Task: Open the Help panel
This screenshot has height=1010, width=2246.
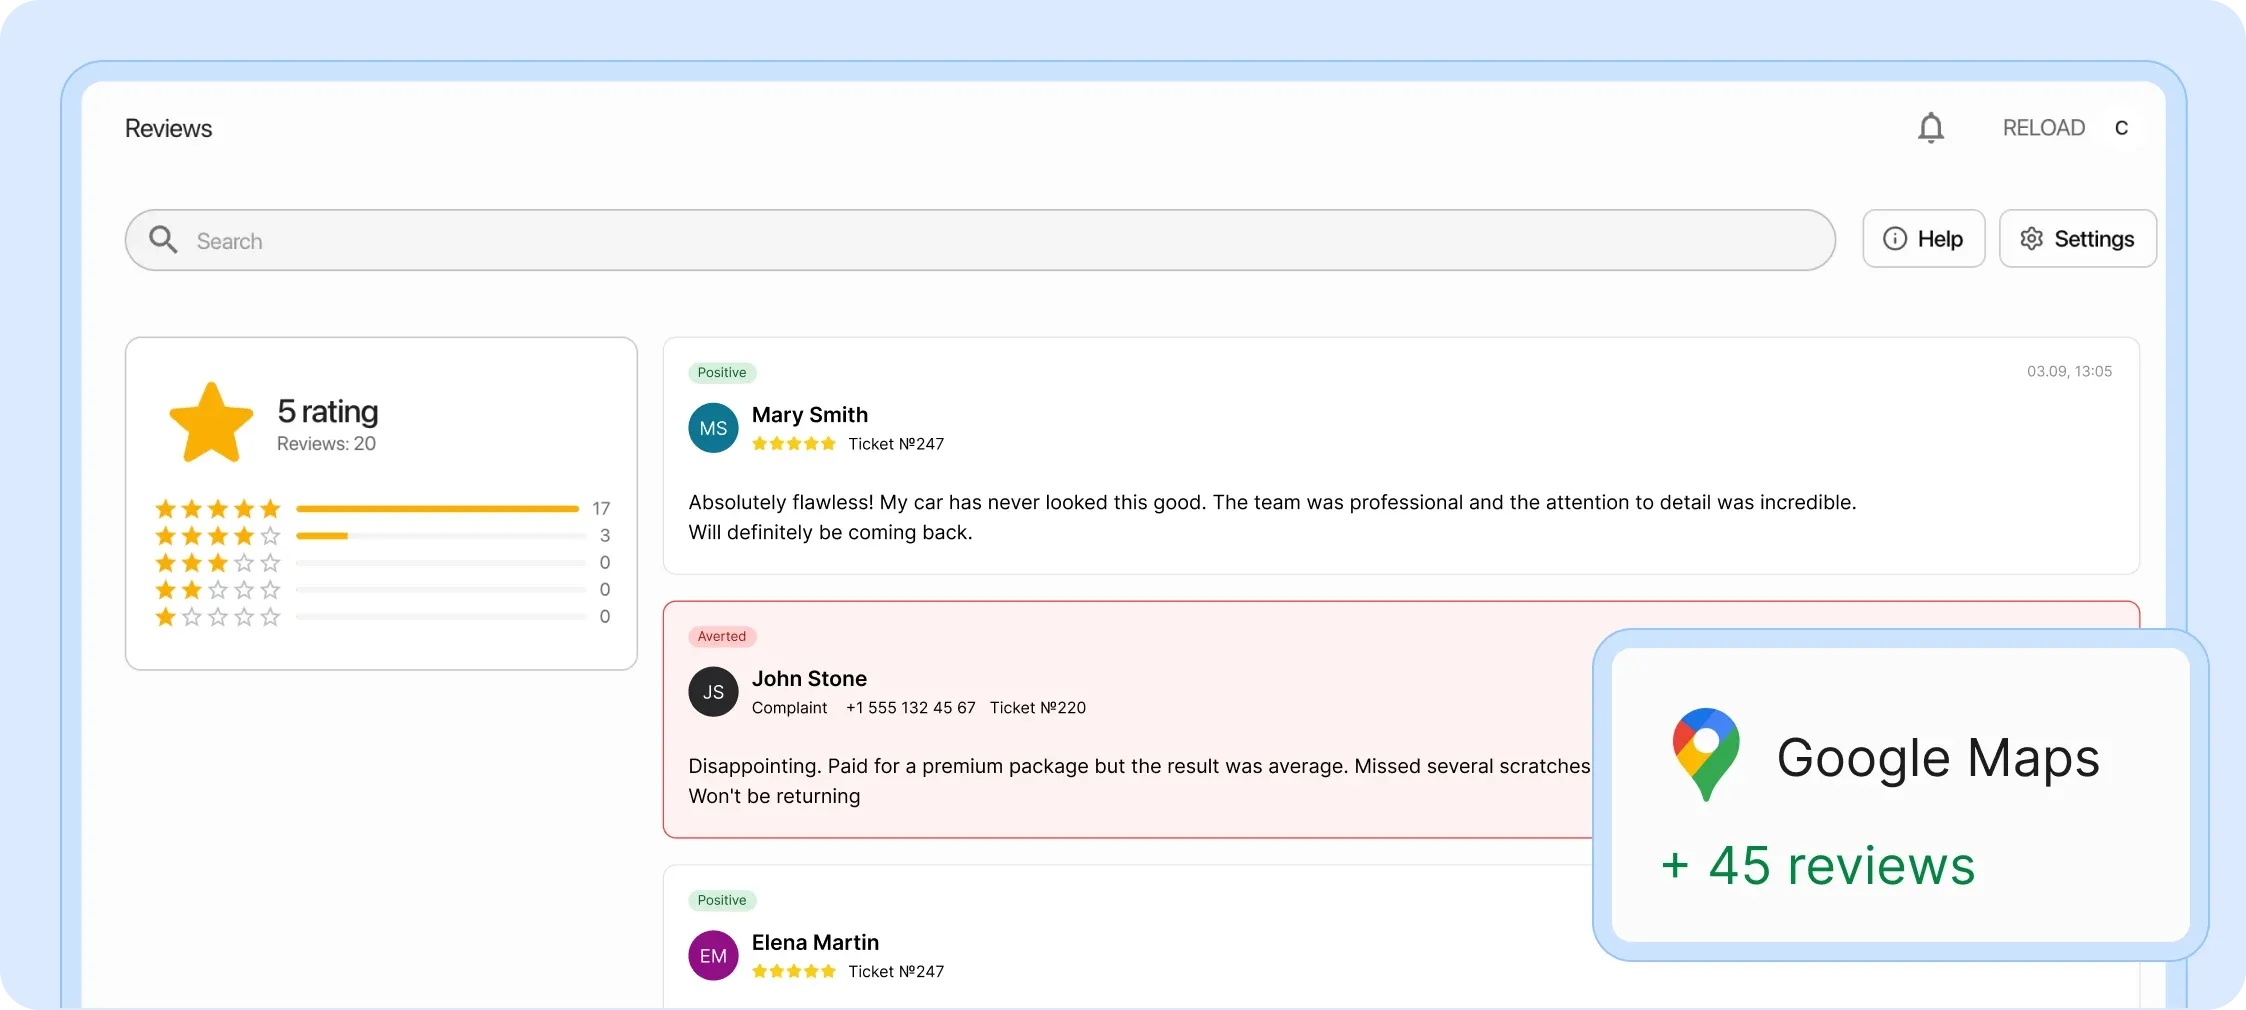Action: tap(1923, 239)
